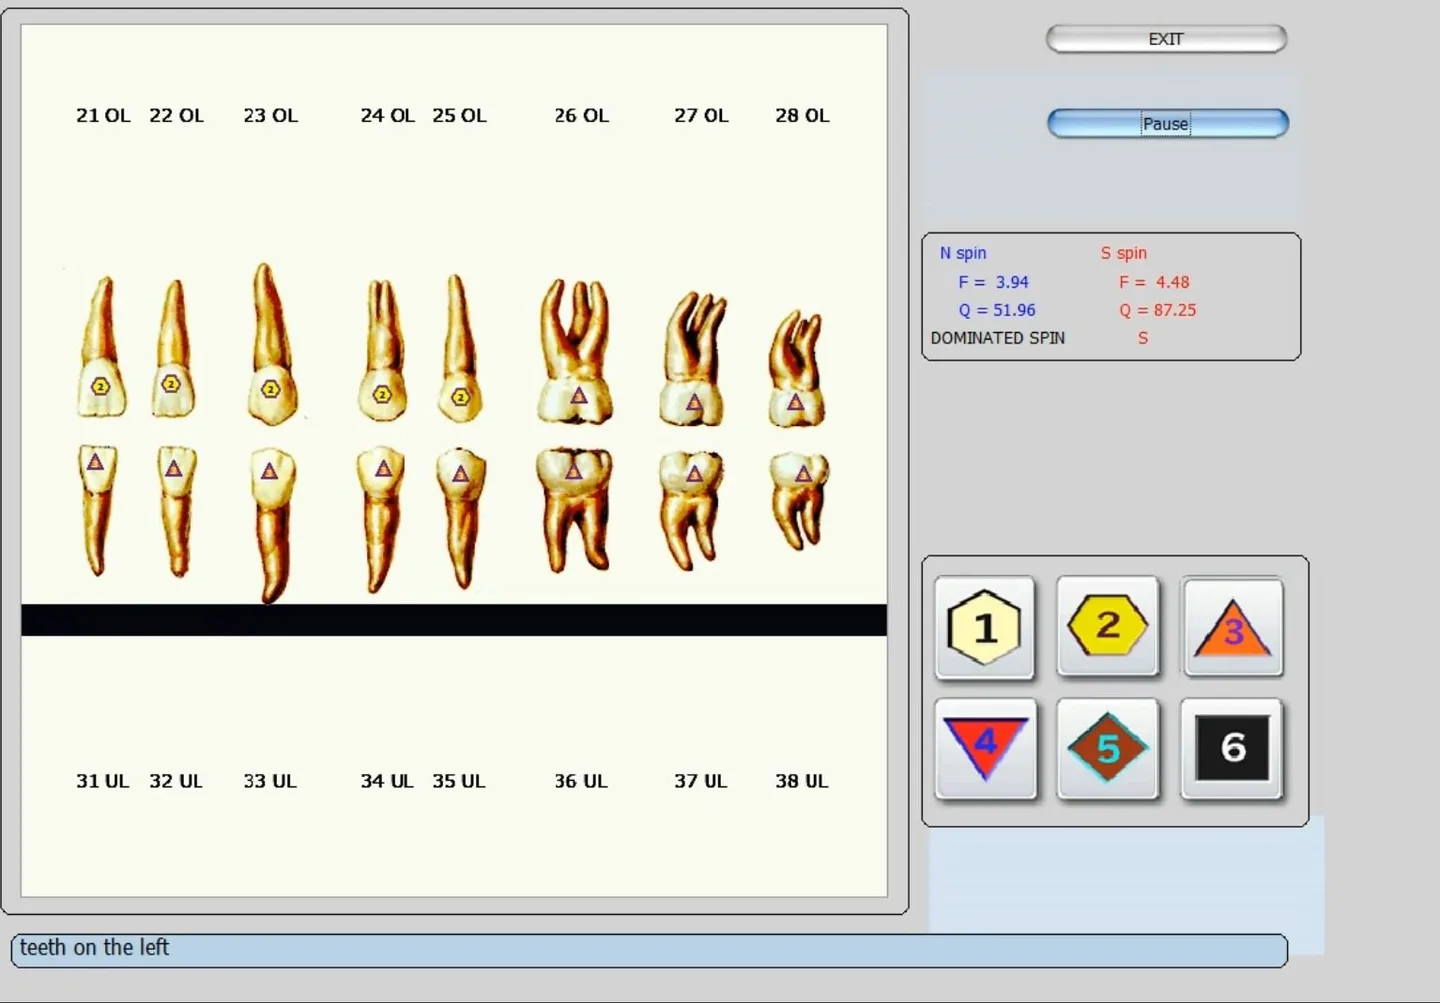Select the white hexagon level 1 legend icon

click(x=985, y=628)
